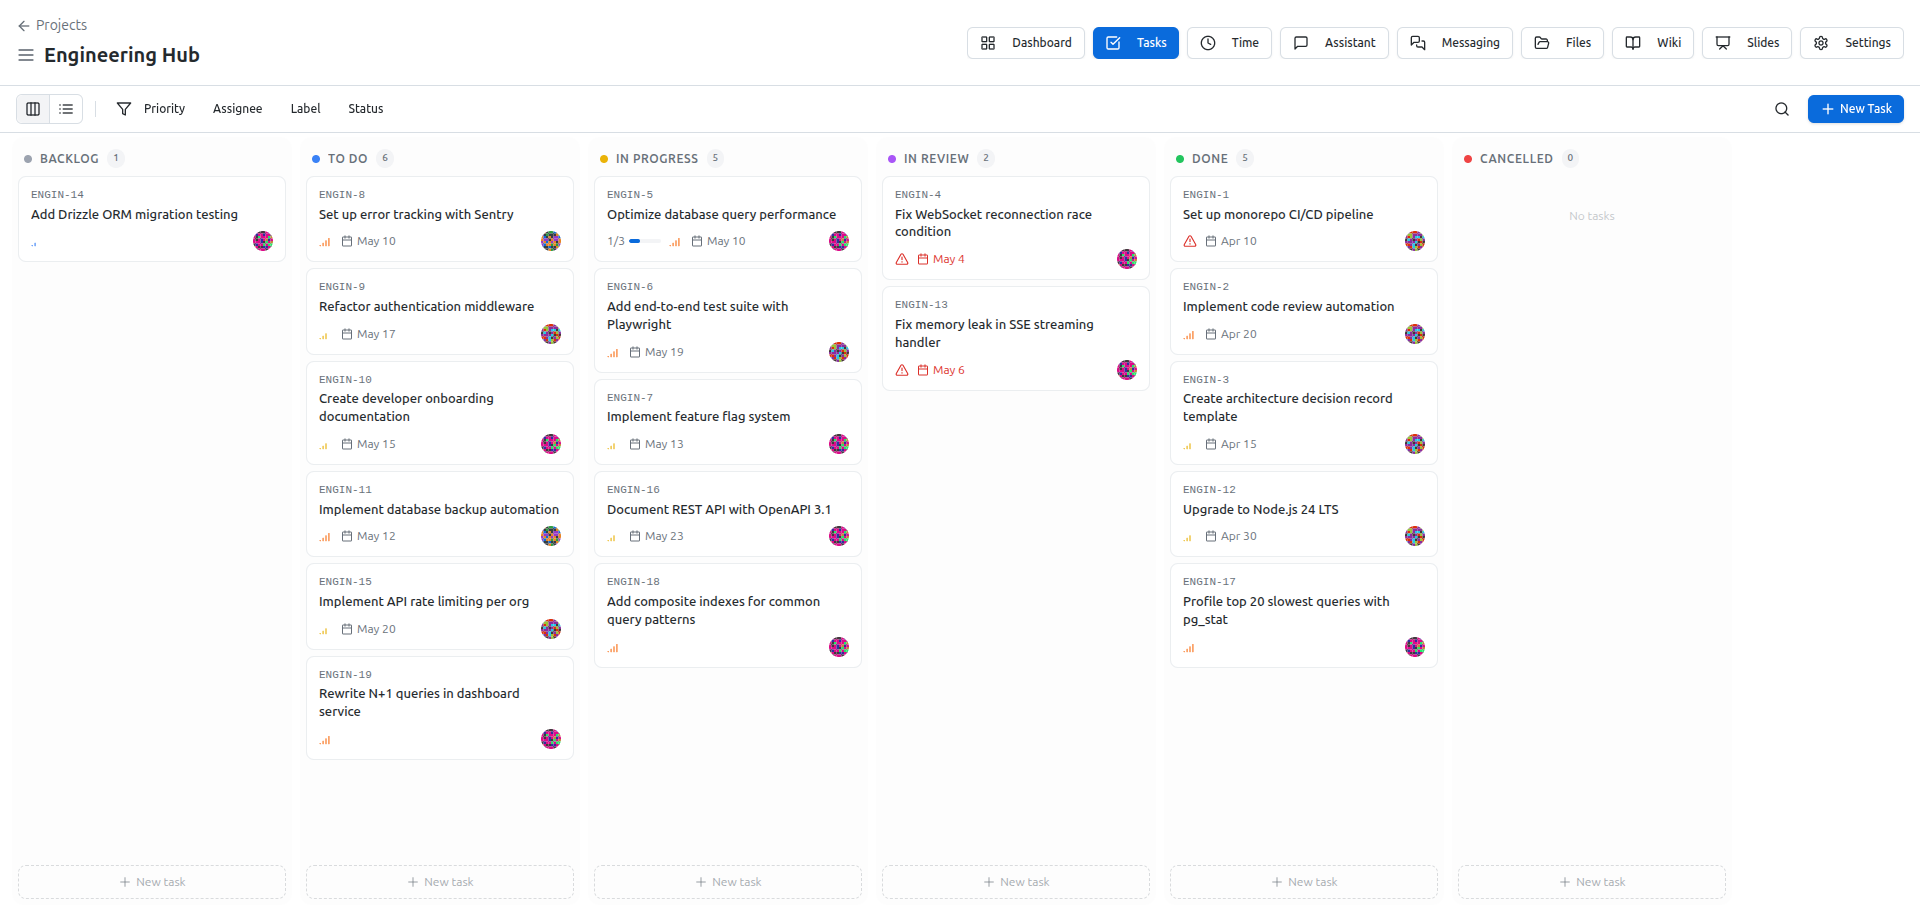Open project Settings
1920x917 pixels.
coord(1852,43)
